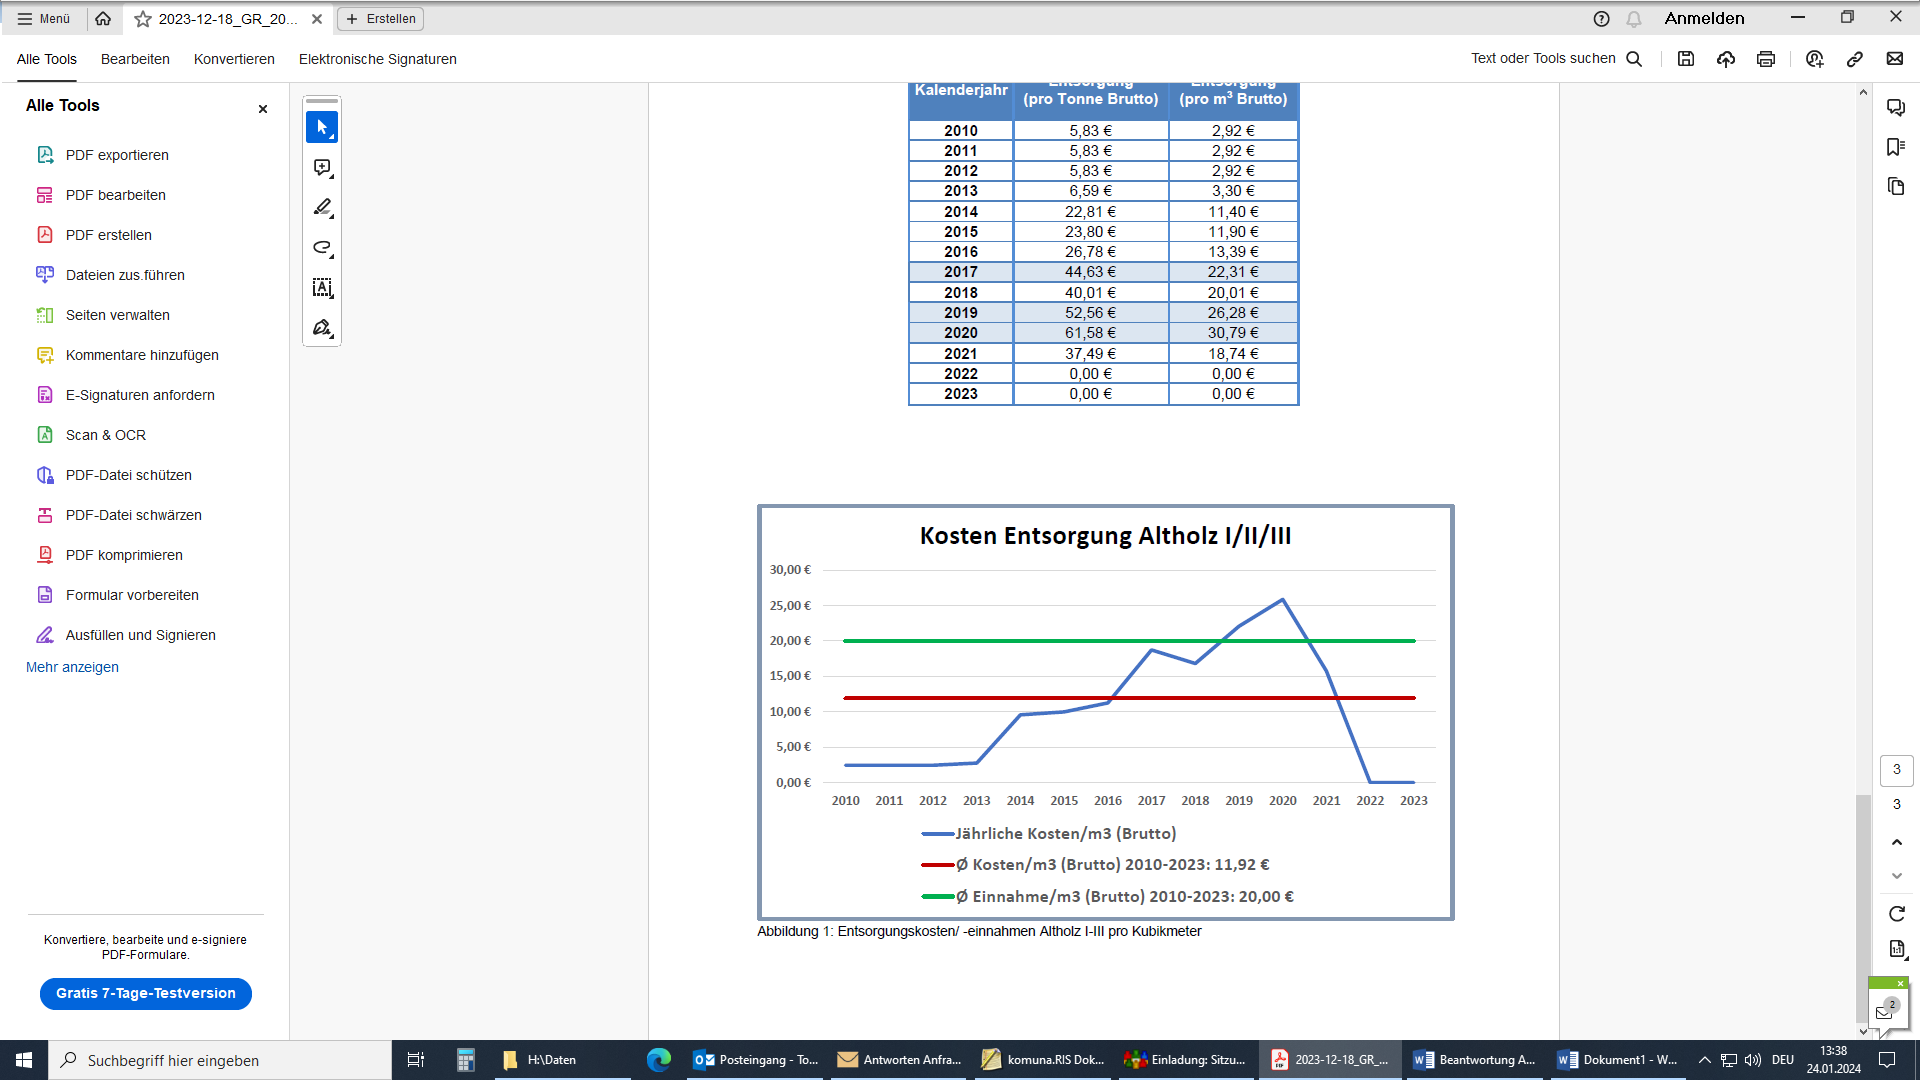Viewport: 1920px width, 1080px height.
Task: Choose the add comment tool in quick toolbar
Action: [x=322, y=168]
